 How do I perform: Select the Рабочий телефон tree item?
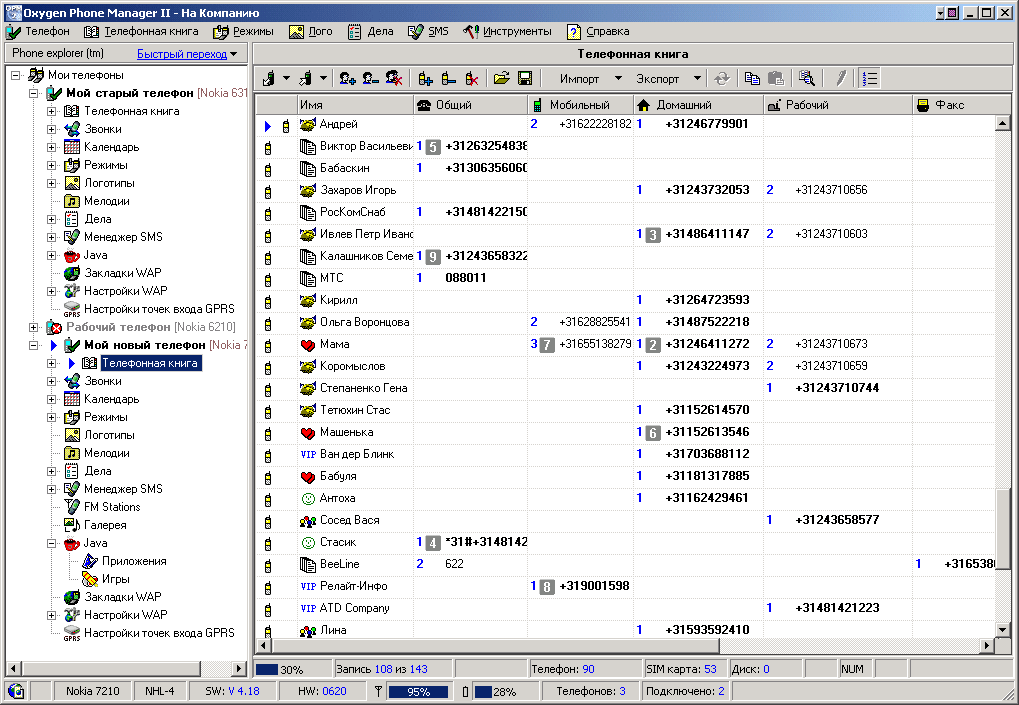point(151,327)
